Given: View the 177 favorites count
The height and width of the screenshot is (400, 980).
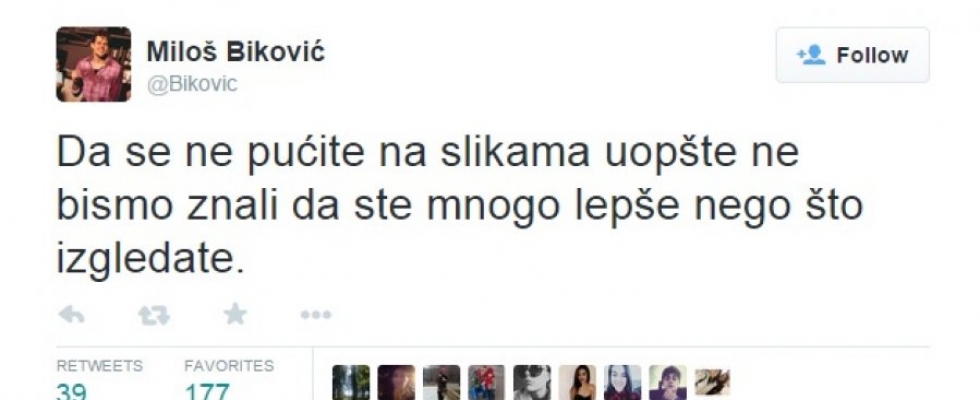Looking at the screenshot, I should tap(207, 392).
